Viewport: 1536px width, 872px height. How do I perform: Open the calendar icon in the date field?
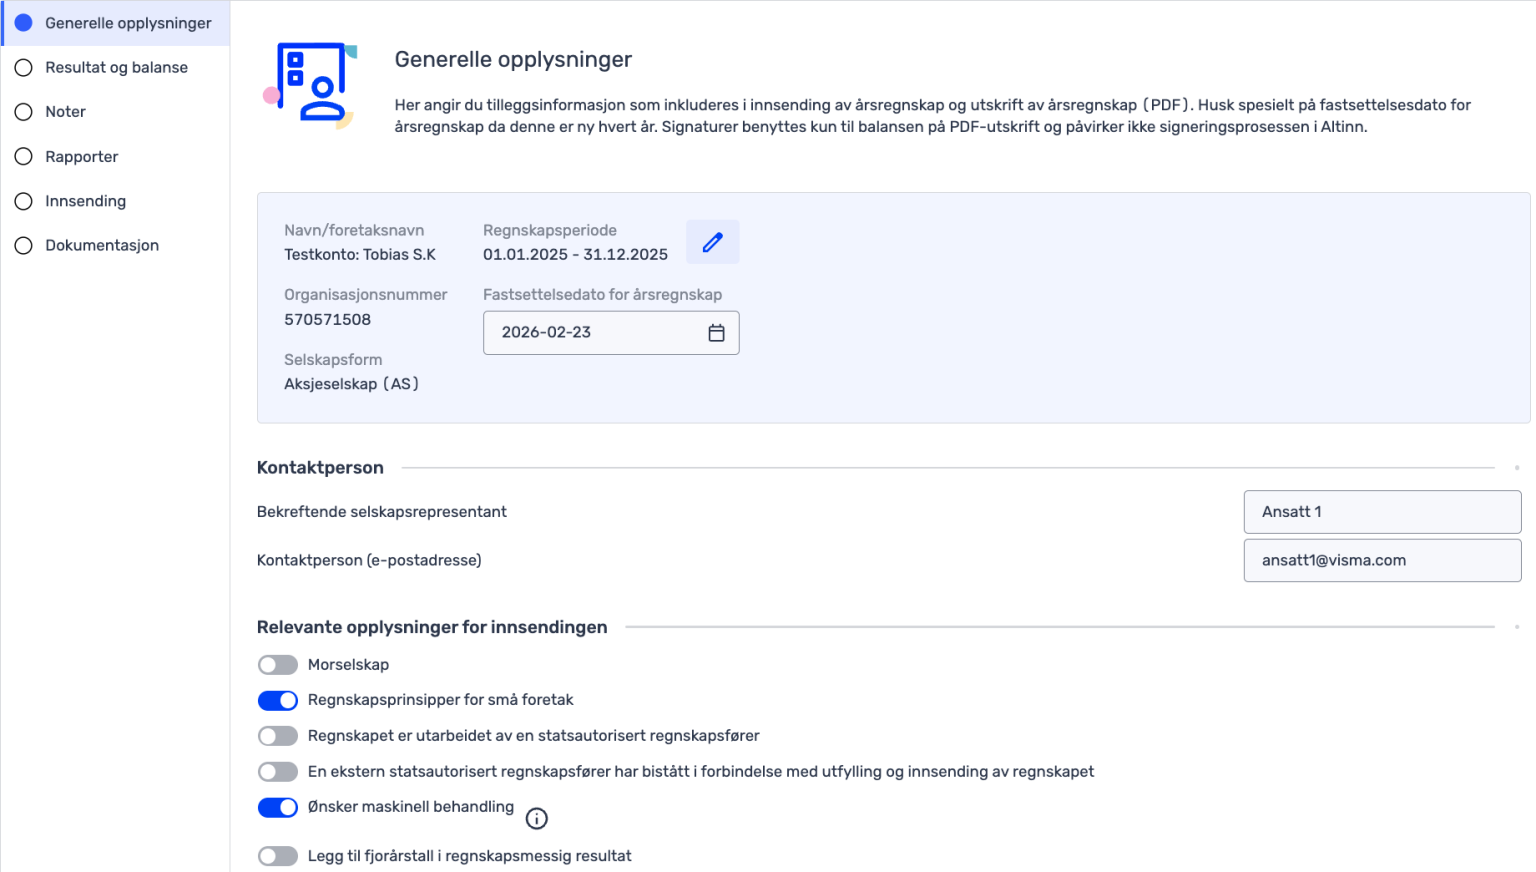[x=716, y=333]
